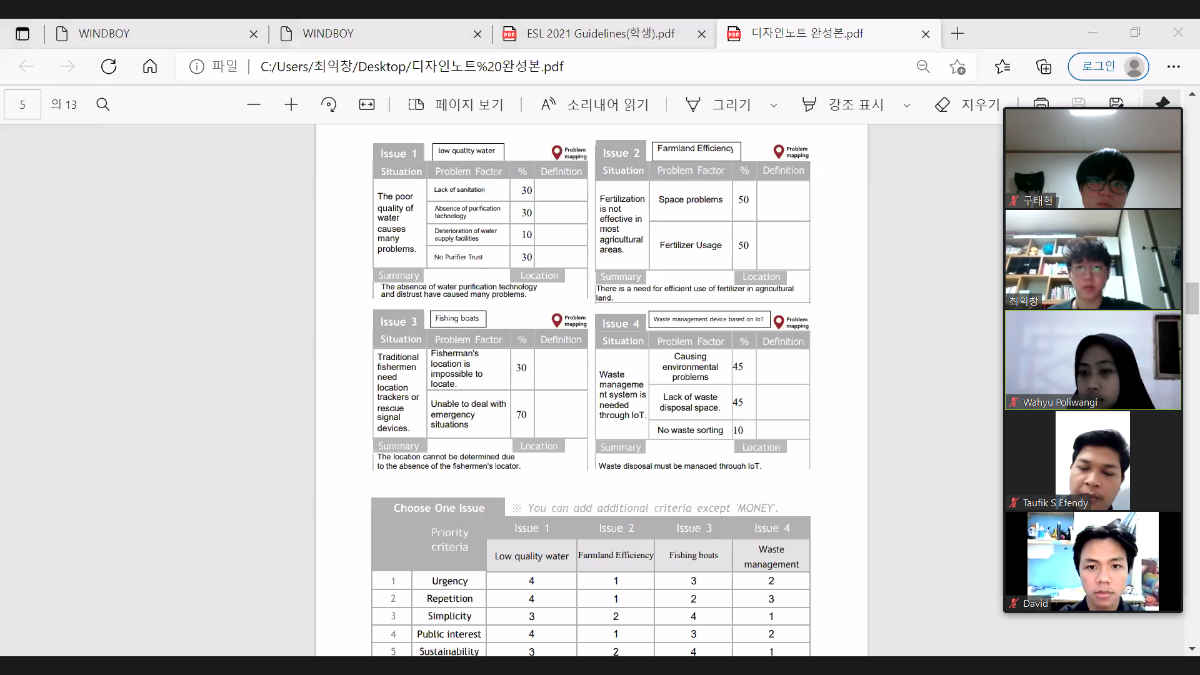Image resolution: width=1200 pixels, height=675 pixels.
Task: Click the fit-to-width icon
Action: [367, 104]
